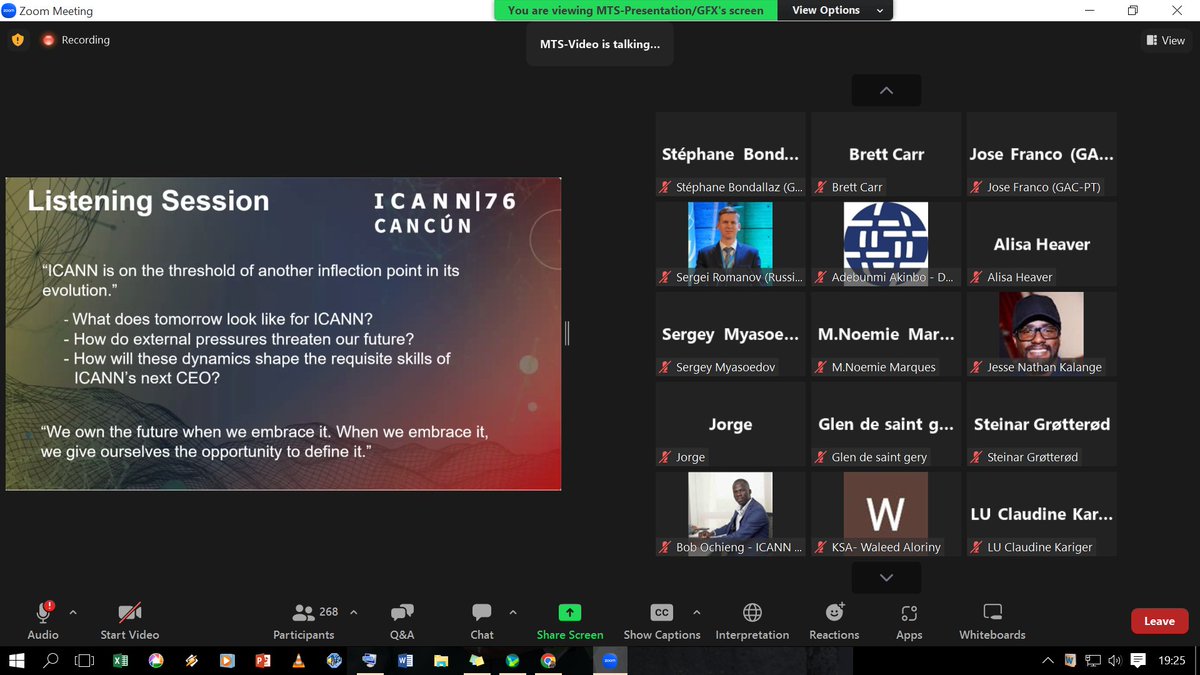Select Steinar Grøtterød participant tile
The height and width of the screenshot is (675, 1200).
[x=1041, y=424]
